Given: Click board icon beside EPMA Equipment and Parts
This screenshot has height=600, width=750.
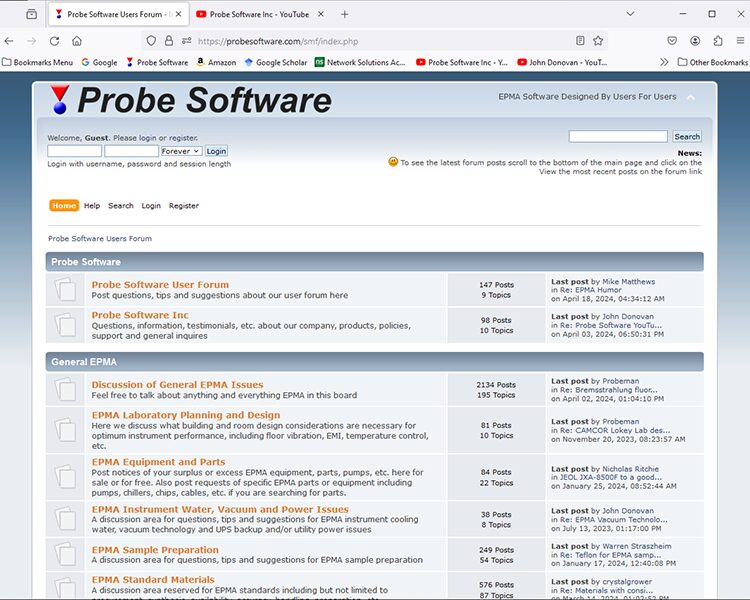Looking at the screenshot, I should click(65, 477).
